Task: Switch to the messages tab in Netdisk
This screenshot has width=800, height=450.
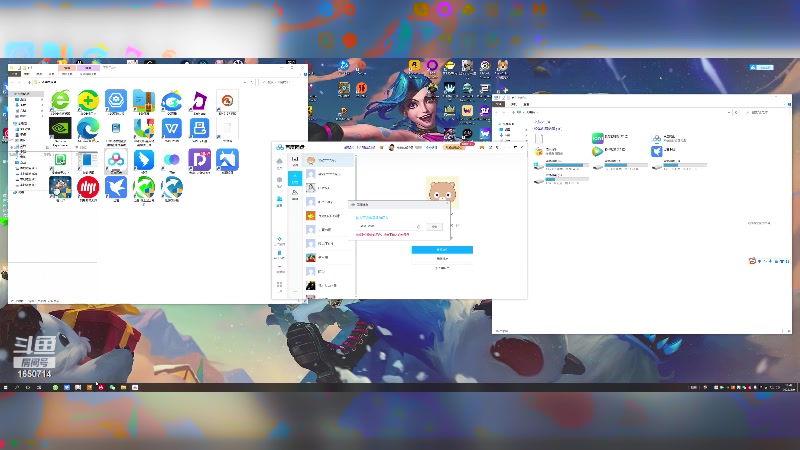Action: tap(295, 161)
